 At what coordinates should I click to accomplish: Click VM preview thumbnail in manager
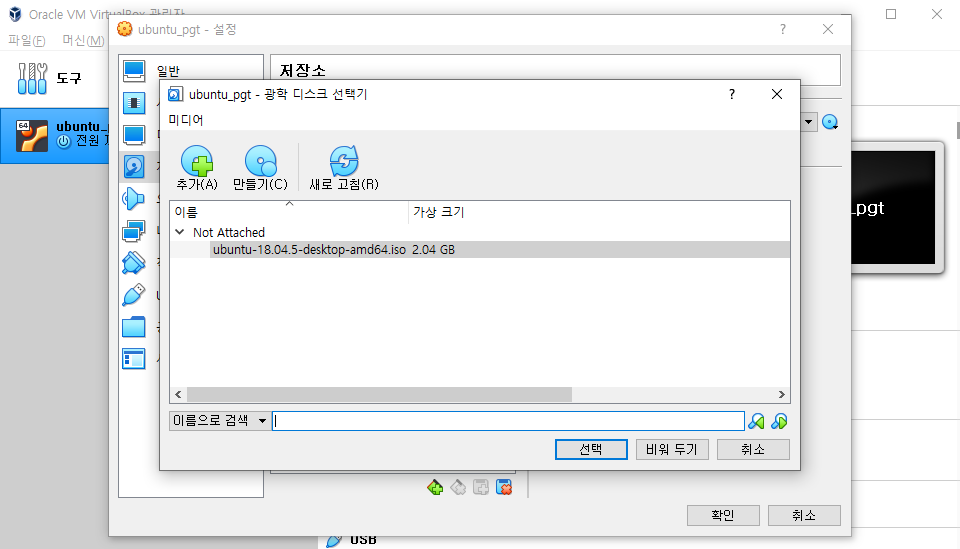(893, 207)
